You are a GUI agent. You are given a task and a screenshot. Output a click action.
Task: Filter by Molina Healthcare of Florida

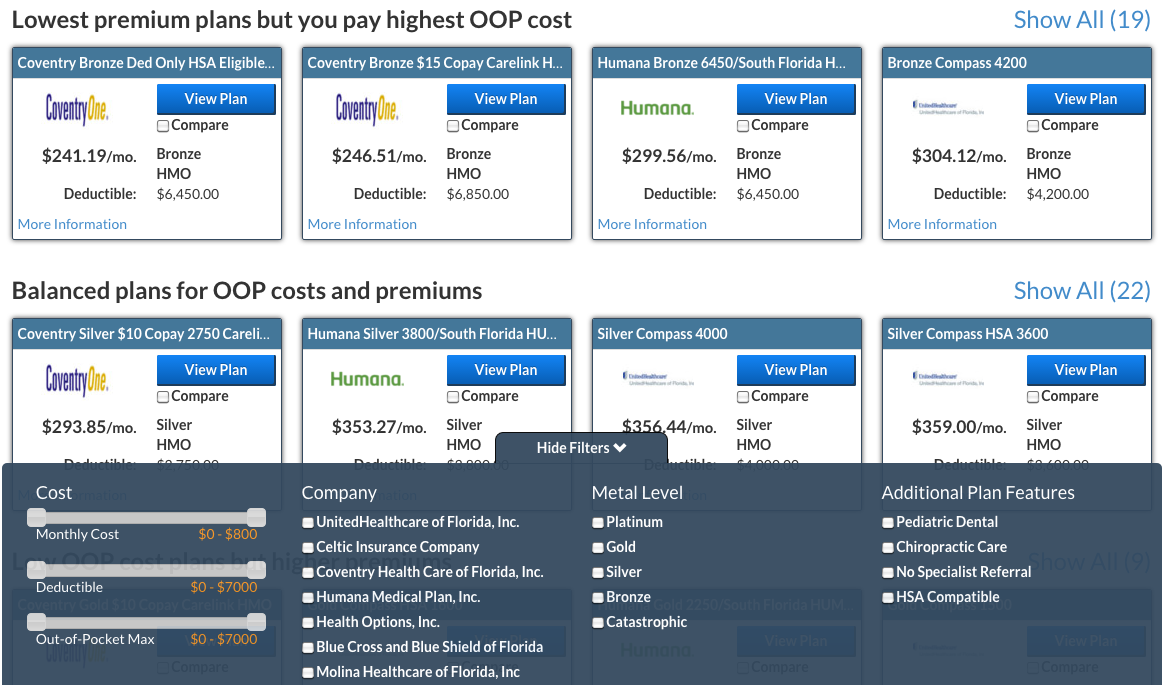coord(308,673)
